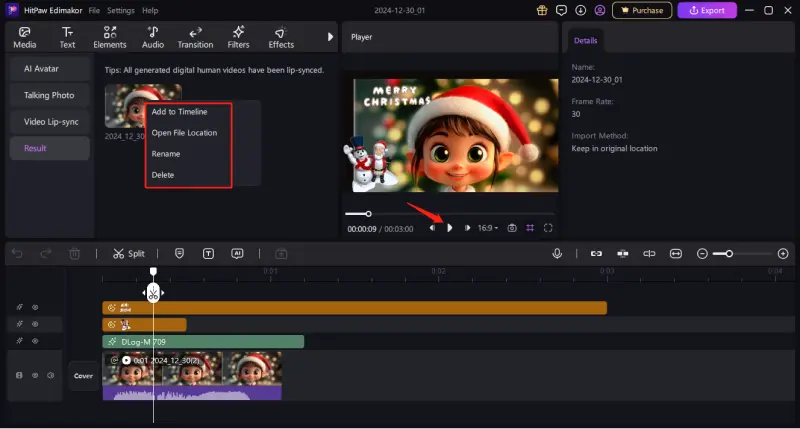Screen dimensions: 800x429
Task: Click the Purchase button
Action: pos(641,11)
